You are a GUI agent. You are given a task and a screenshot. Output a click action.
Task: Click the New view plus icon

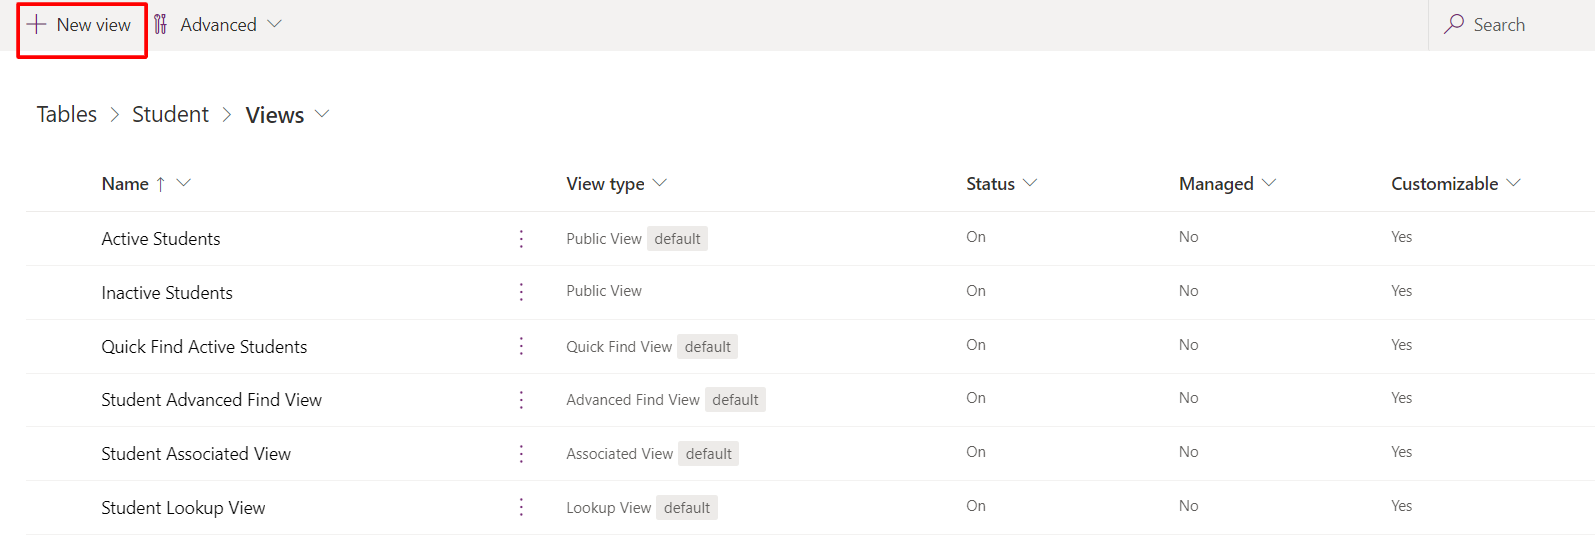coord(37,25)
